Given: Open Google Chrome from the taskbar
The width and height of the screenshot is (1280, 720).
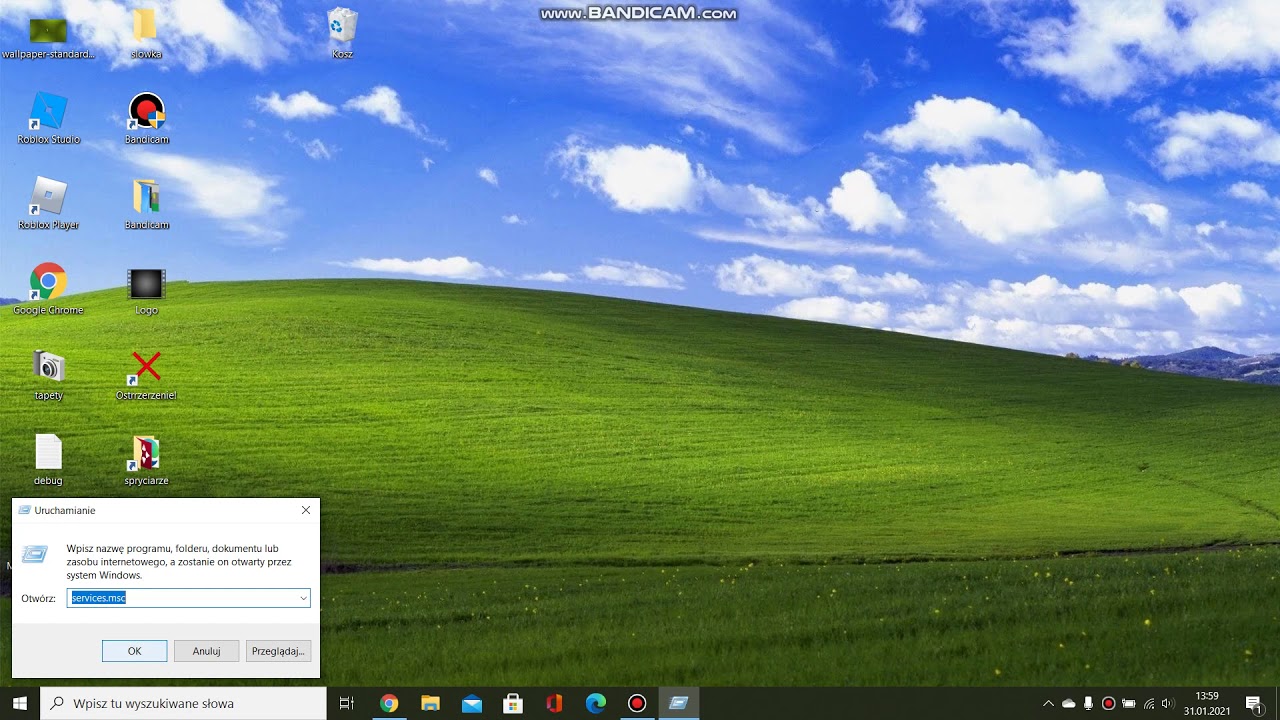Looking at the screenshot, I should point(389,703).
